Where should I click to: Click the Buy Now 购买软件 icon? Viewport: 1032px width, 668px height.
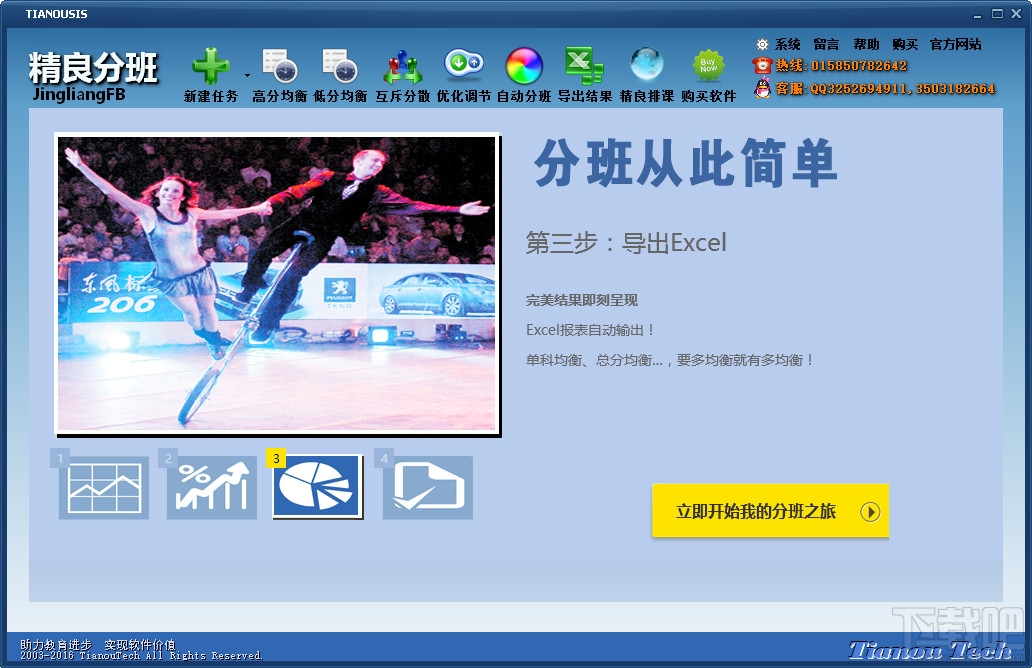click(708, 65)
